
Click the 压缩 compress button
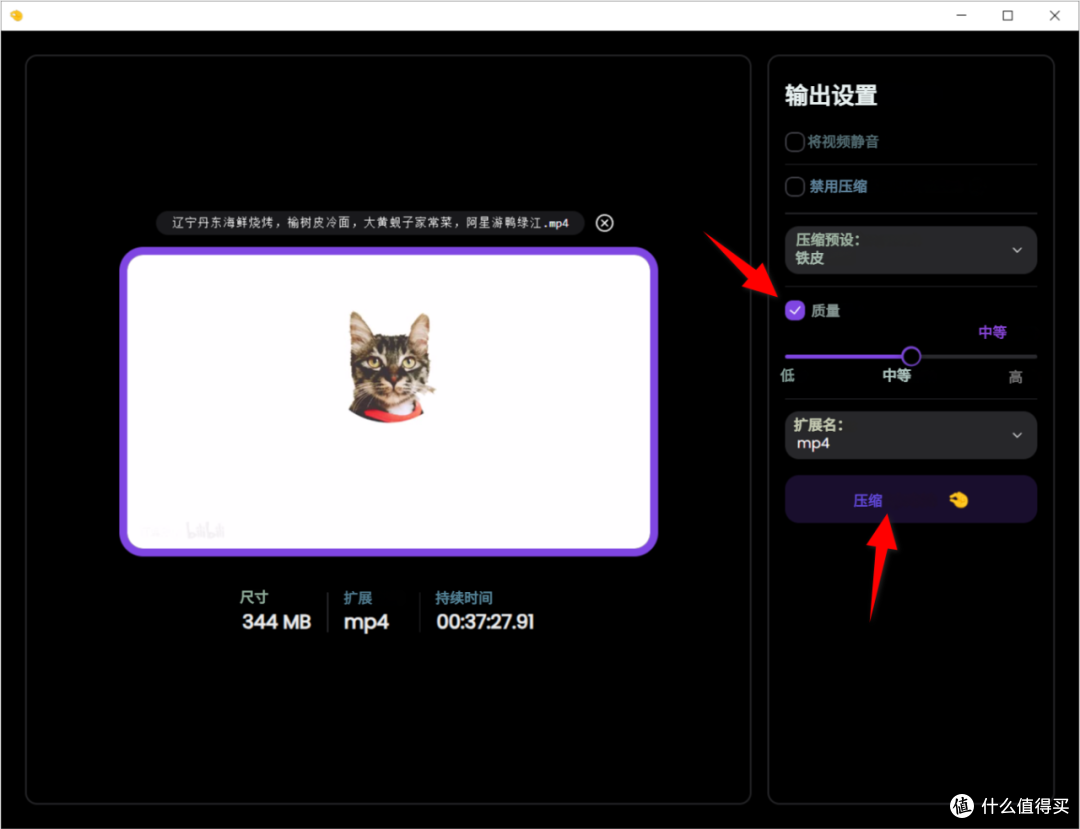tap(911, 499)
